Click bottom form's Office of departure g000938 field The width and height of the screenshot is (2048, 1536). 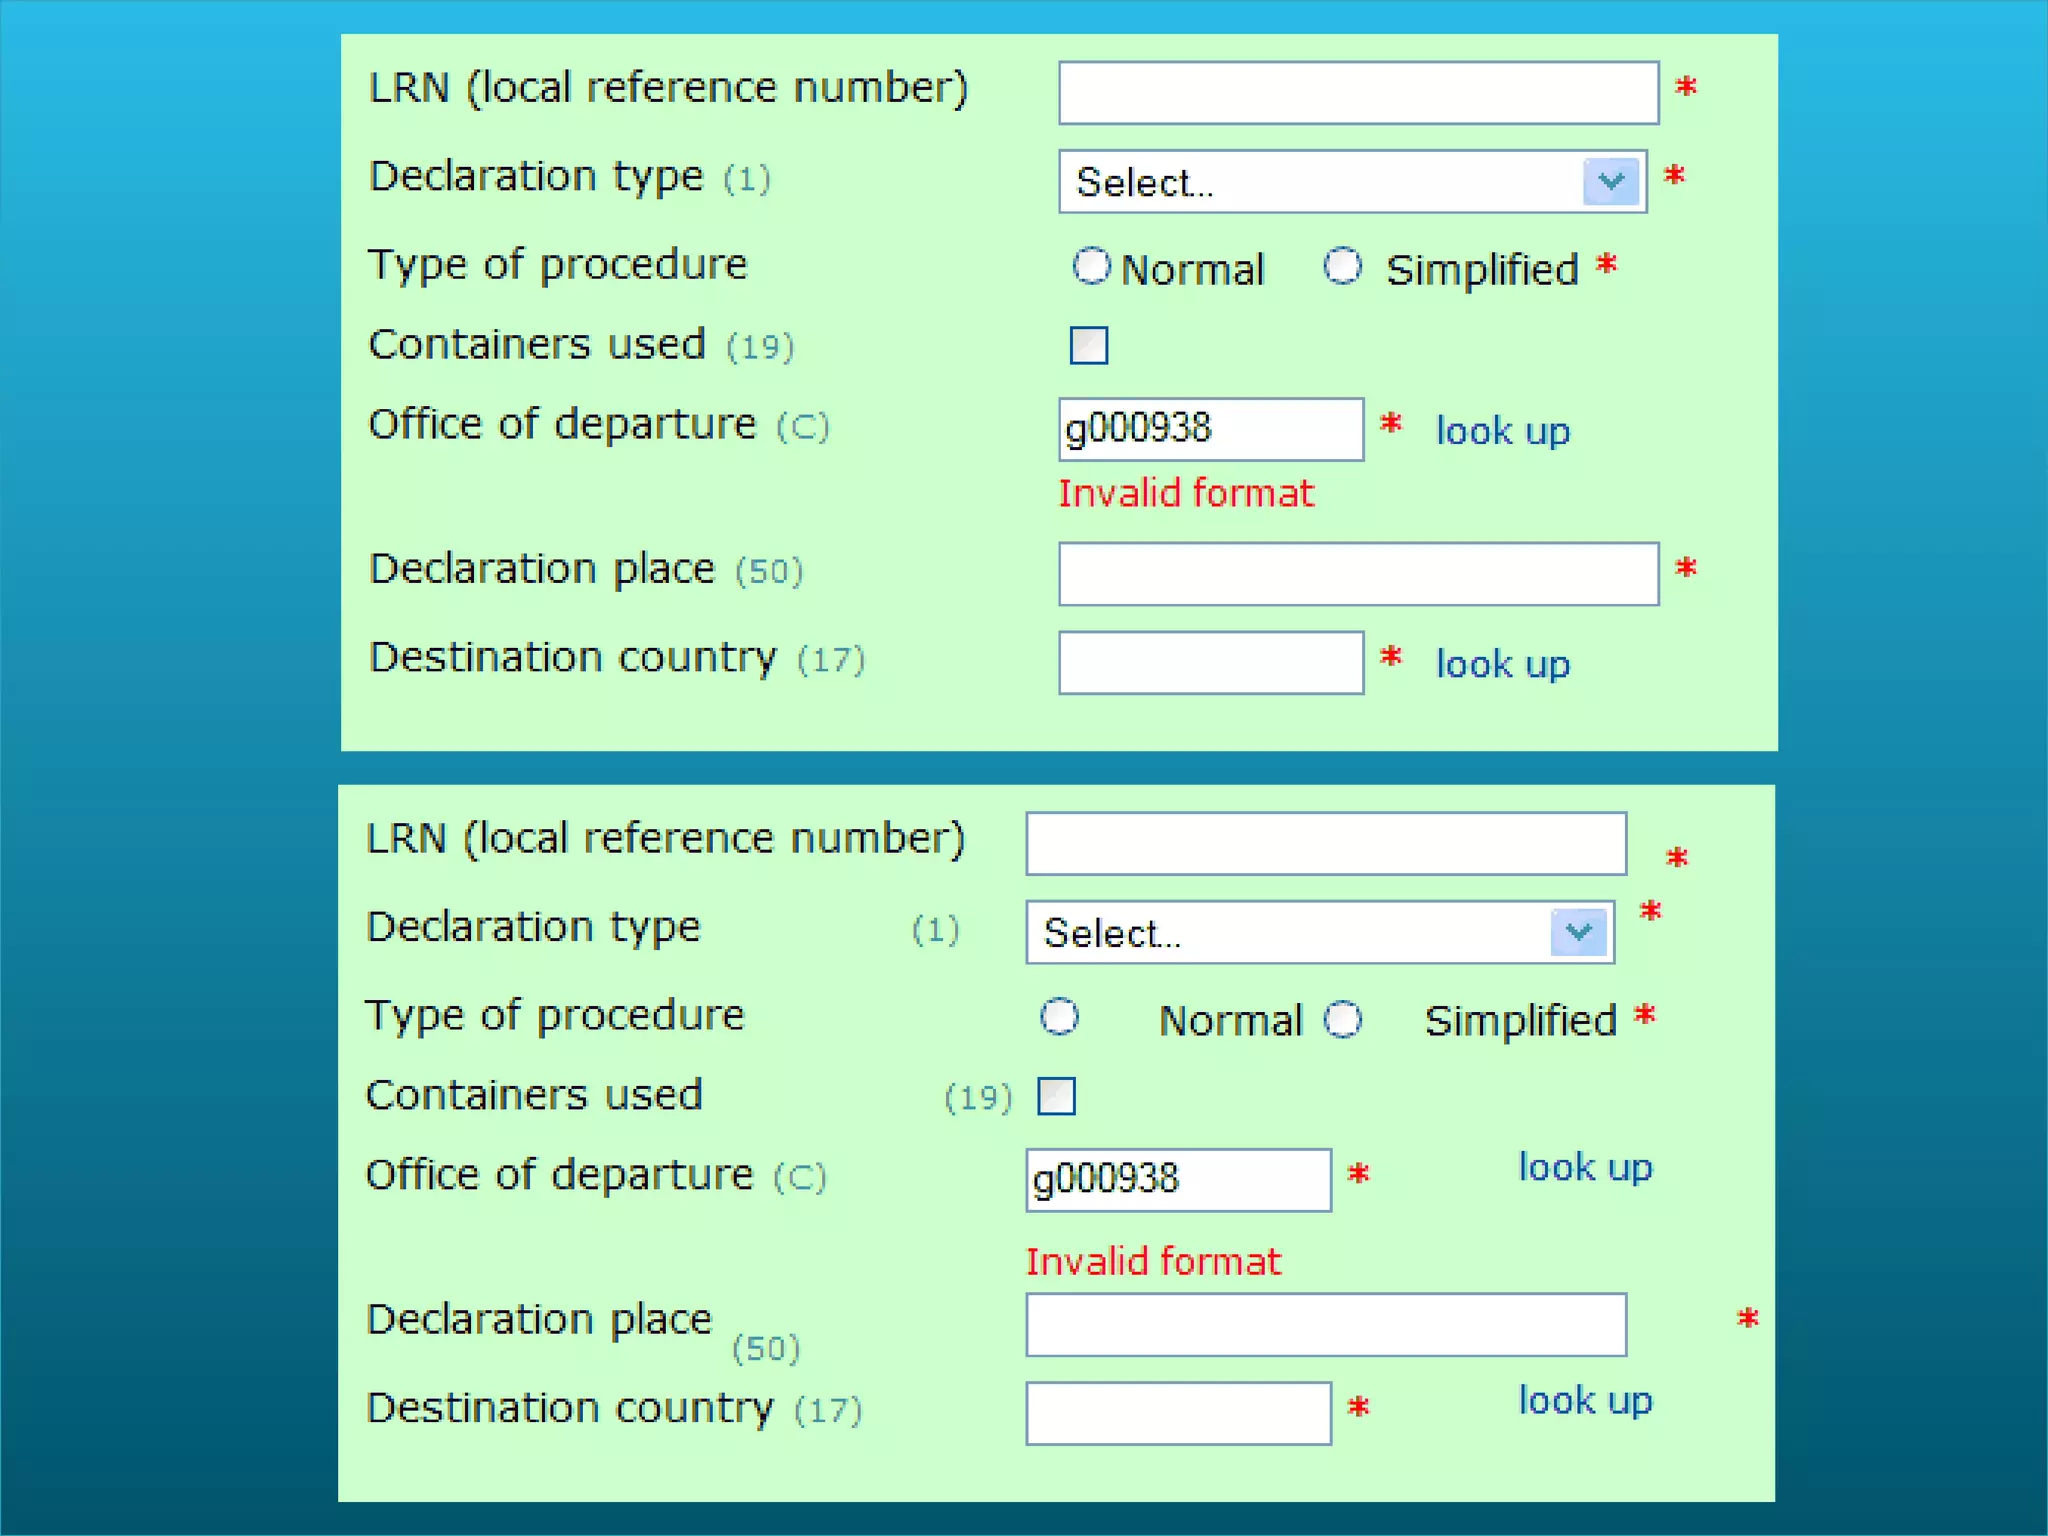click(x=1177, y=1180)
